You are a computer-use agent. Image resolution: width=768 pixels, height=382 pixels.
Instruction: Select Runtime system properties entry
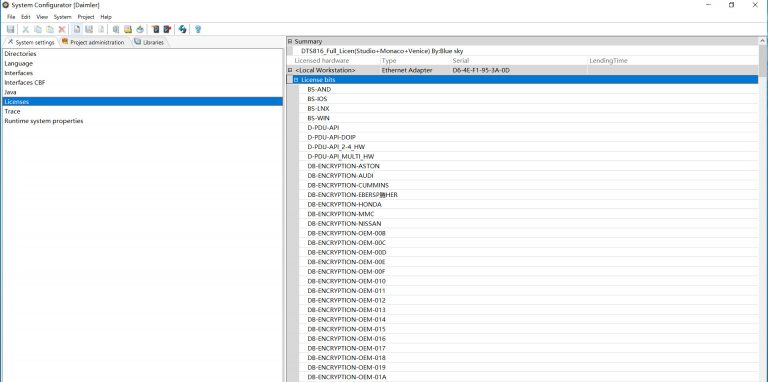(142, 121)
